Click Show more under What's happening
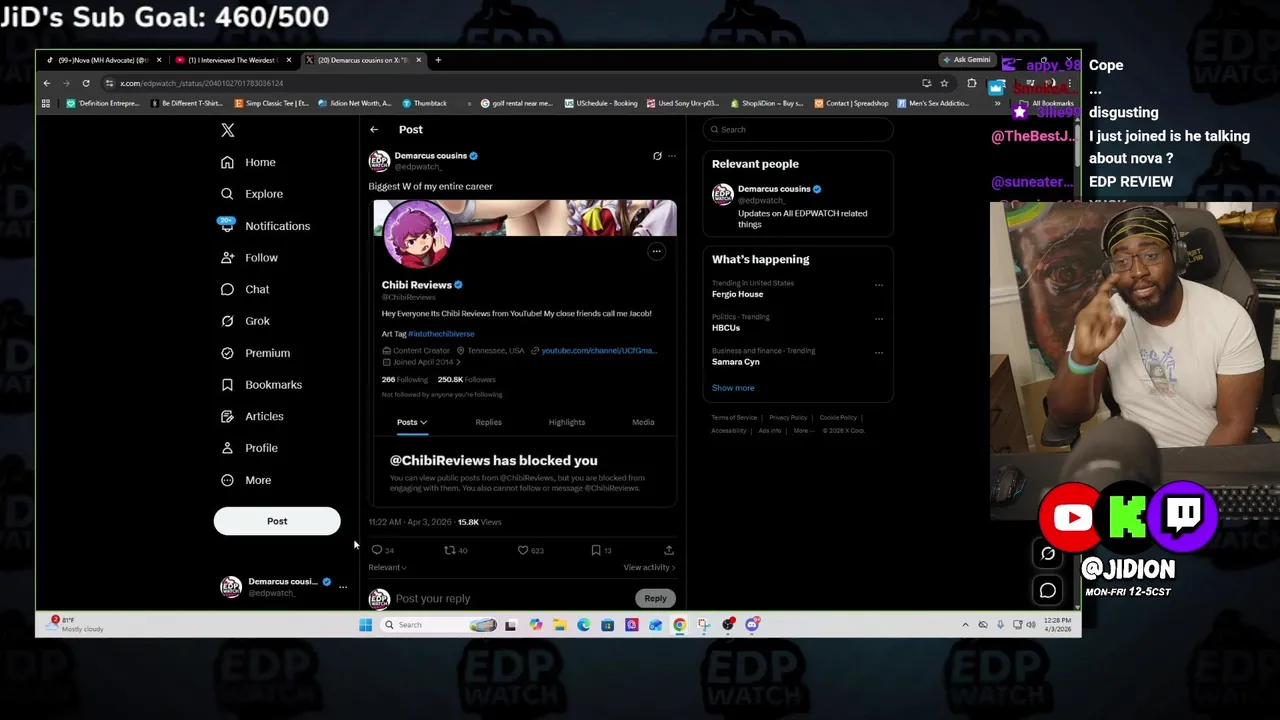Image resolution: width=1280 pixels, height=720 pixels. (733, 388)
